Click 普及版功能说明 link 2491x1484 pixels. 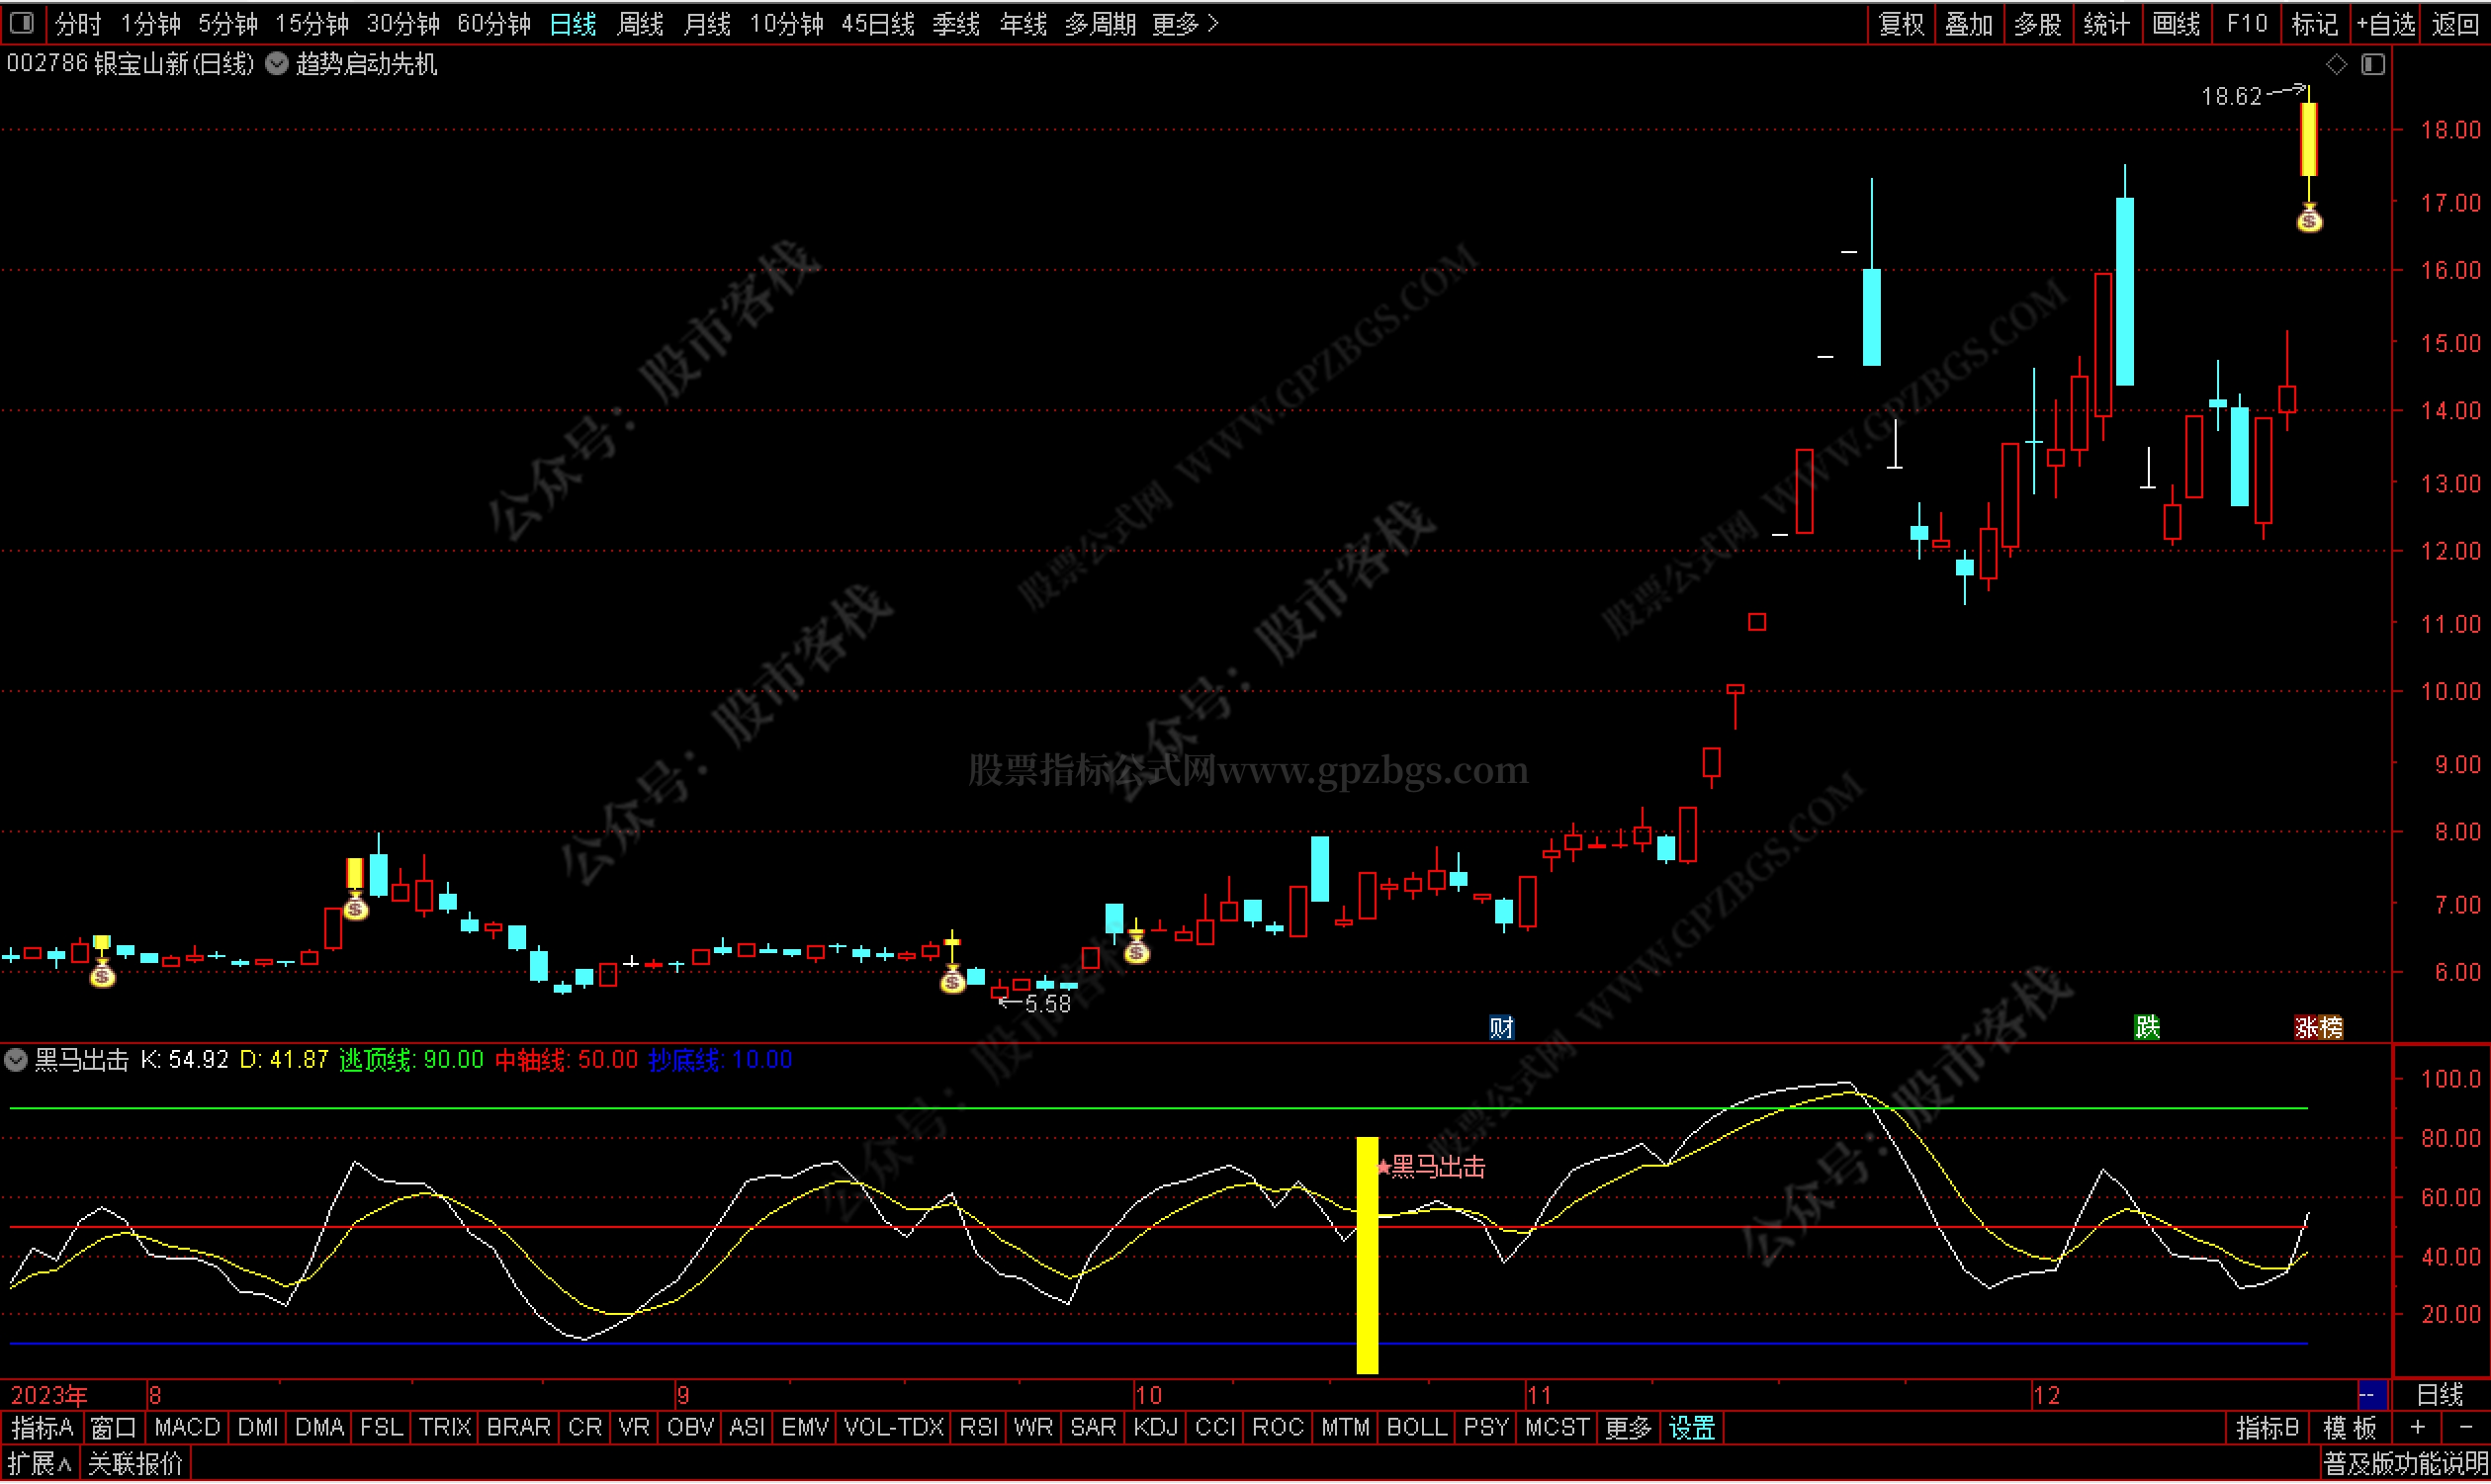tap(2404, 1465)
